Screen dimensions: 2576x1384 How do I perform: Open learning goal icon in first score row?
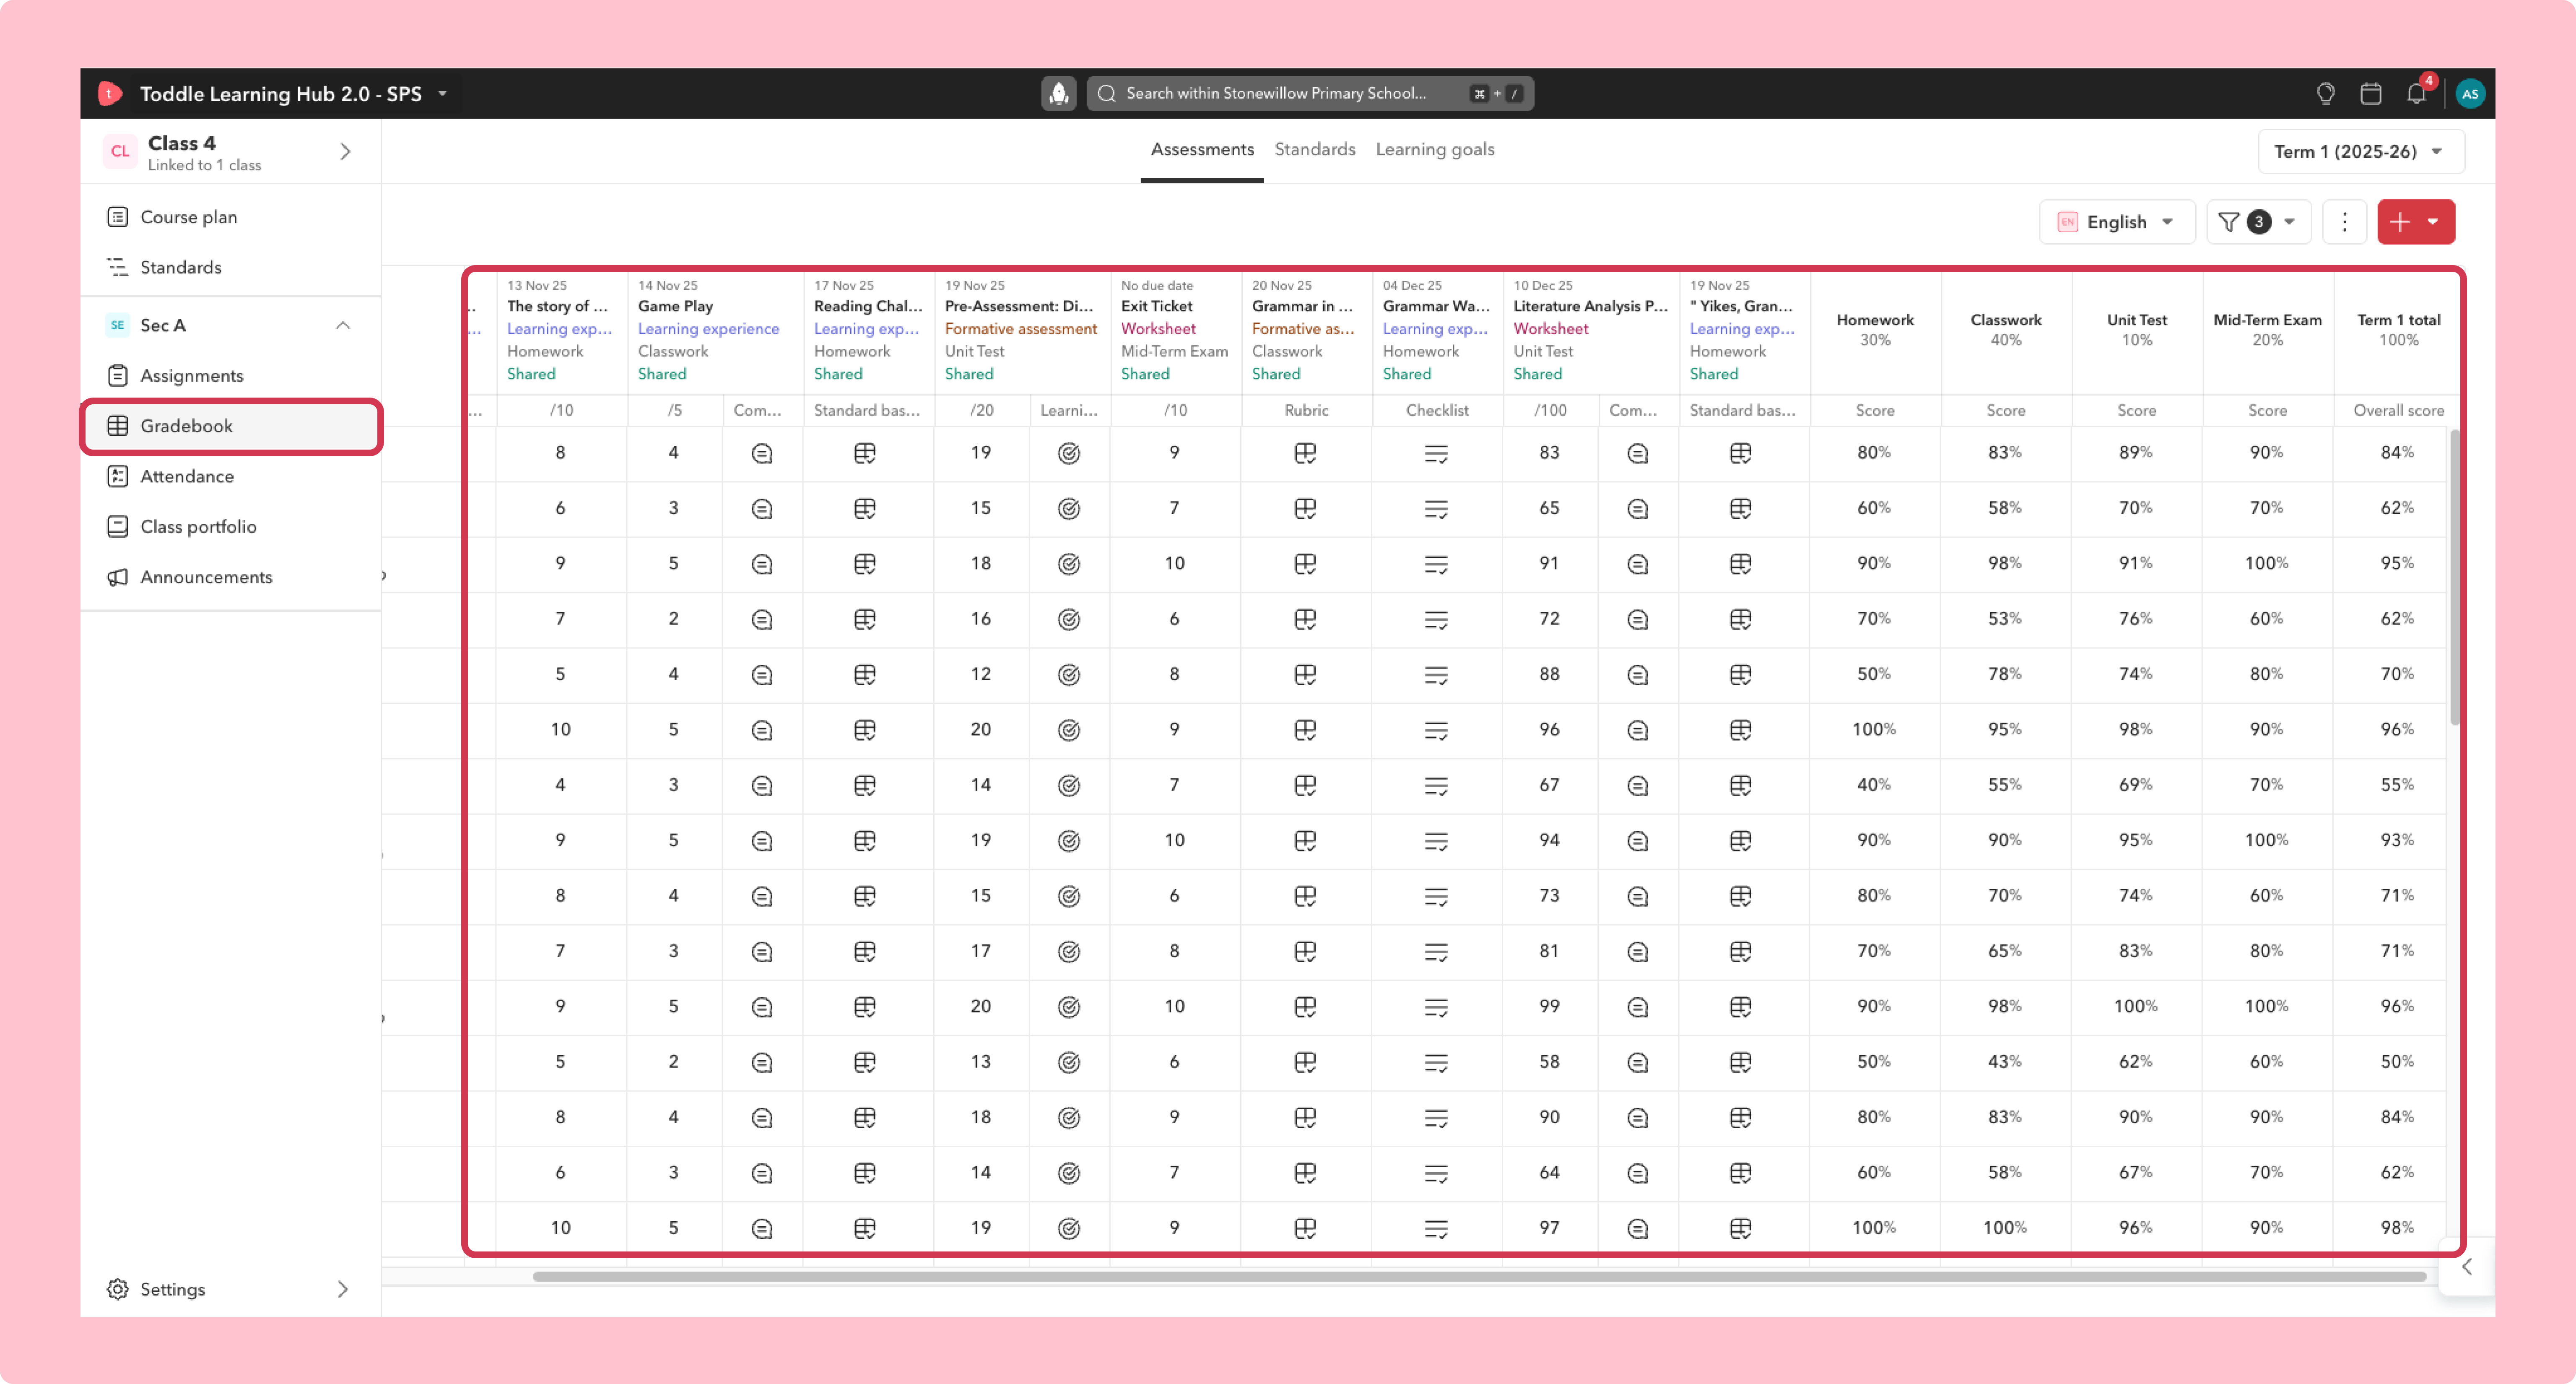click(1069, 454)
